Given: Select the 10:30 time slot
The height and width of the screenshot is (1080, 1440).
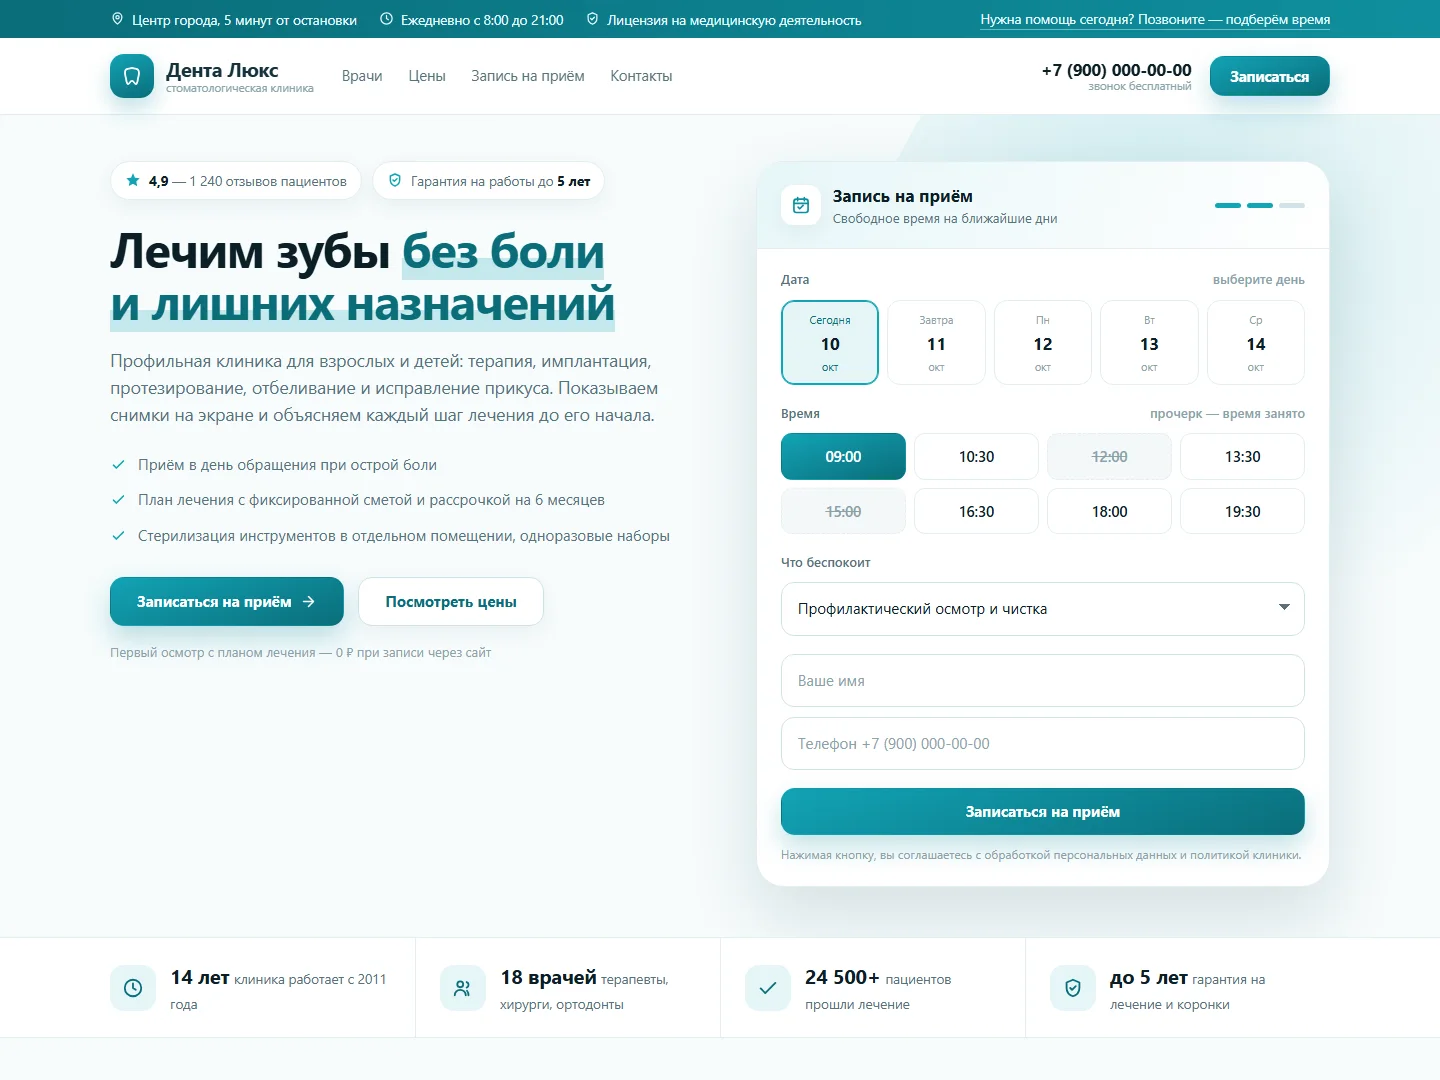Looking at the screenshot, I should coord(976,456).
